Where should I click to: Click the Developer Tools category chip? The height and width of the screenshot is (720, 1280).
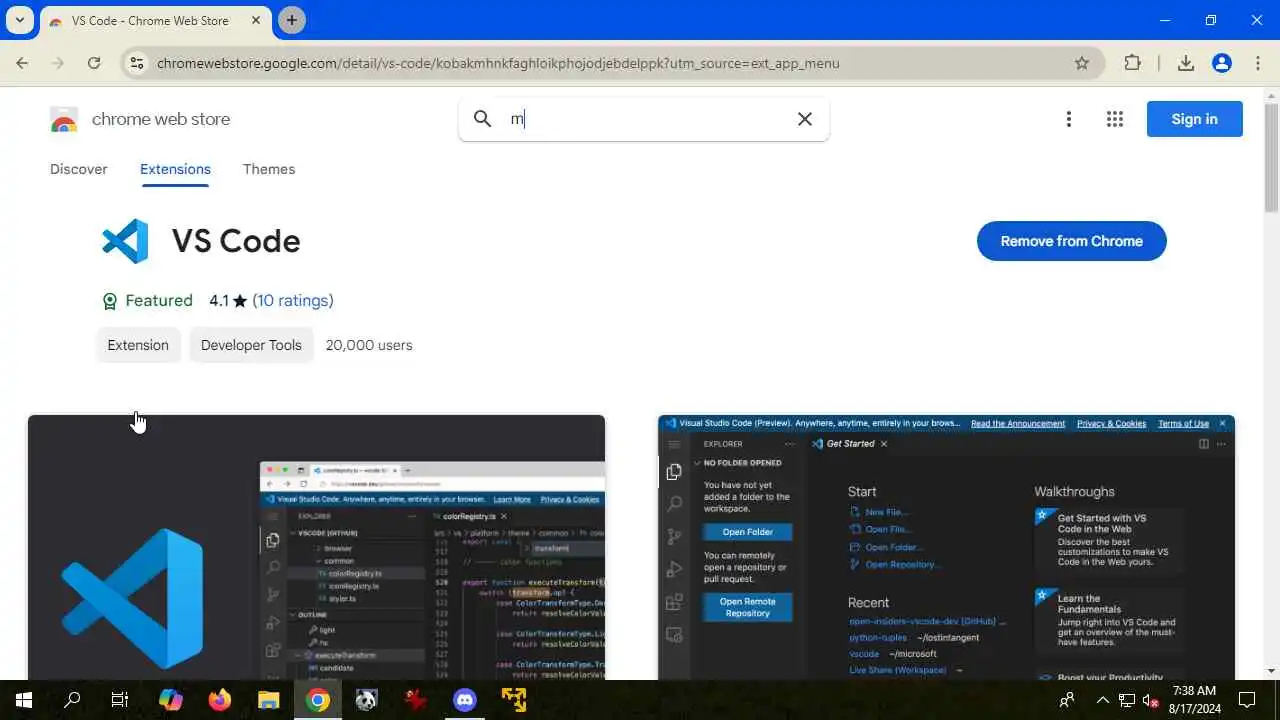tap(251, 345)
